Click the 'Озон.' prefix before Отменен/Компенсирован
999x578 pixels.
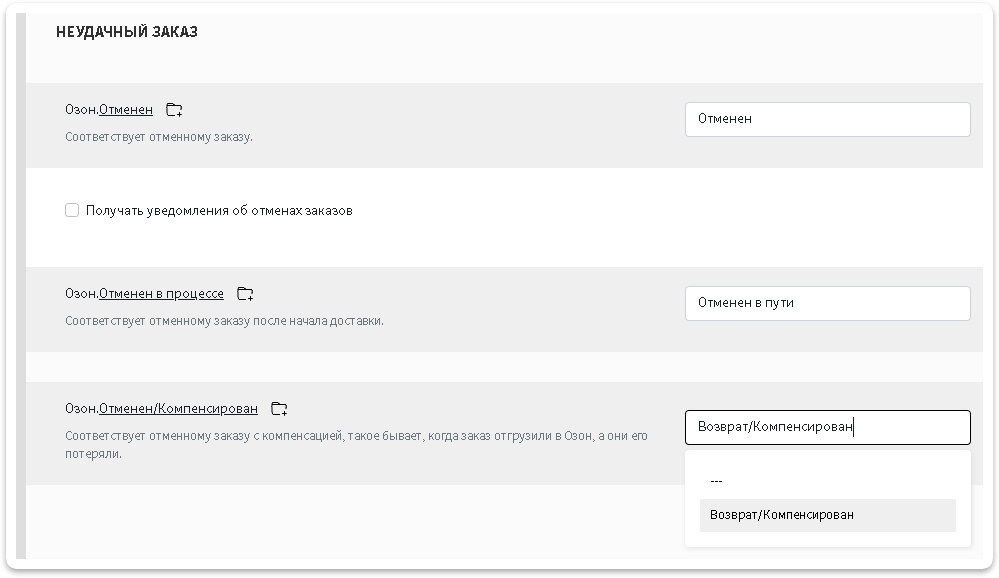(x=82, y=408)
